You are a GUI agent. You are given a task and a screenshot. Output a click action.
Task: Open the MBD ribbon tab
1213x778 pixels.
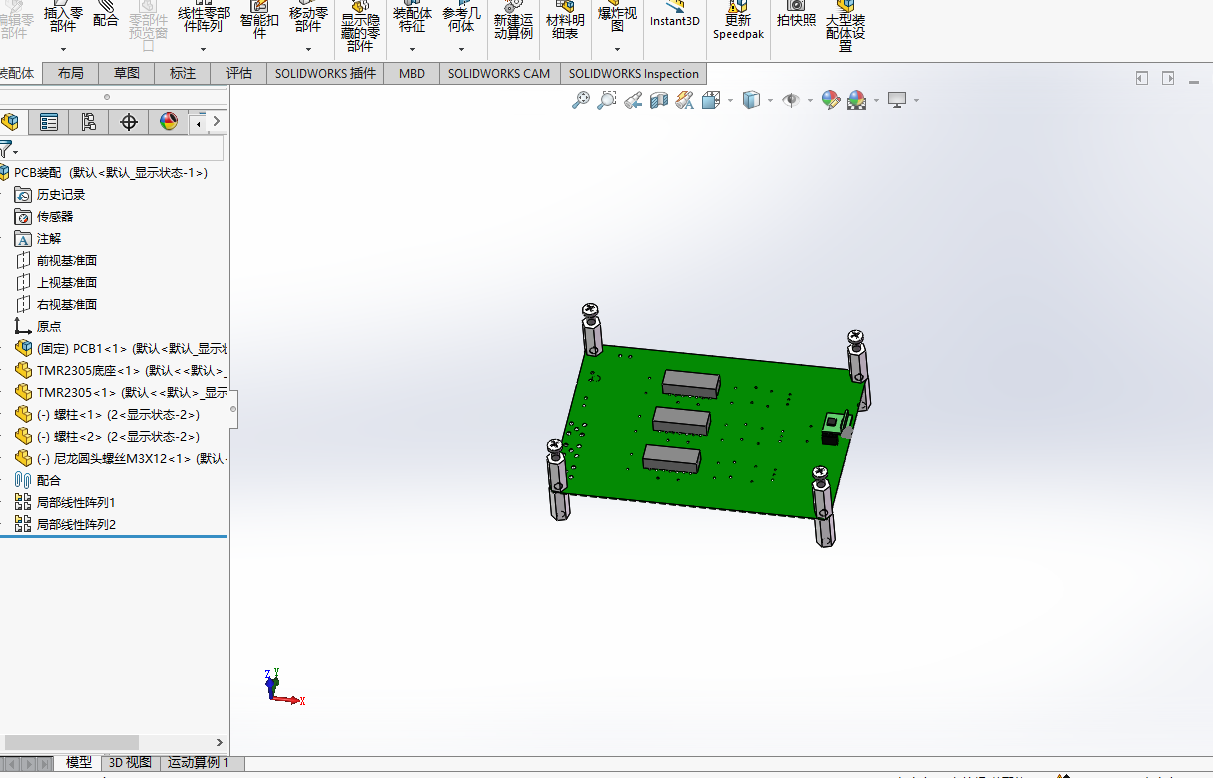click(412, 73)
